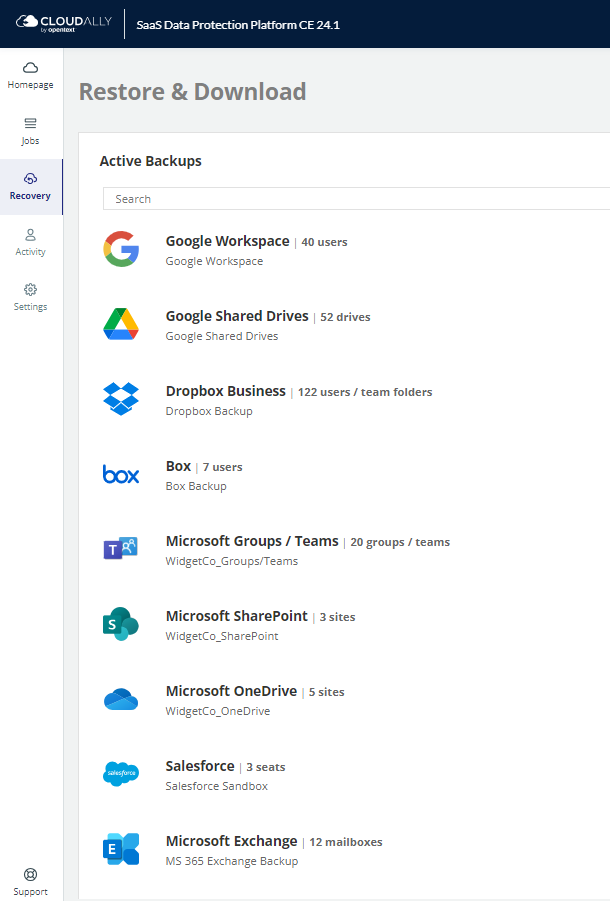The image size is (610, 901).
Task: Select the Recovery menu label
Action: coord(30,195)
